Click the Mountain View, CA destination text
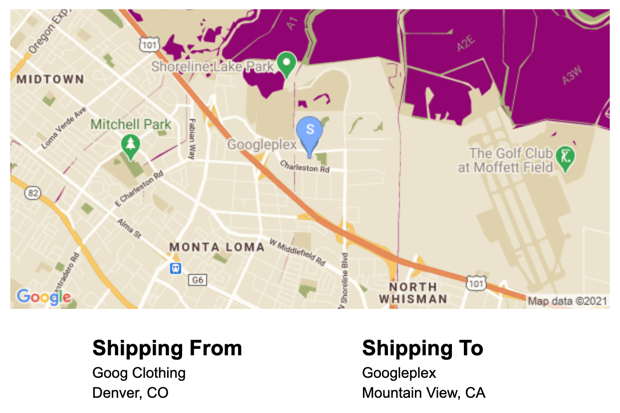 point(423,393)
